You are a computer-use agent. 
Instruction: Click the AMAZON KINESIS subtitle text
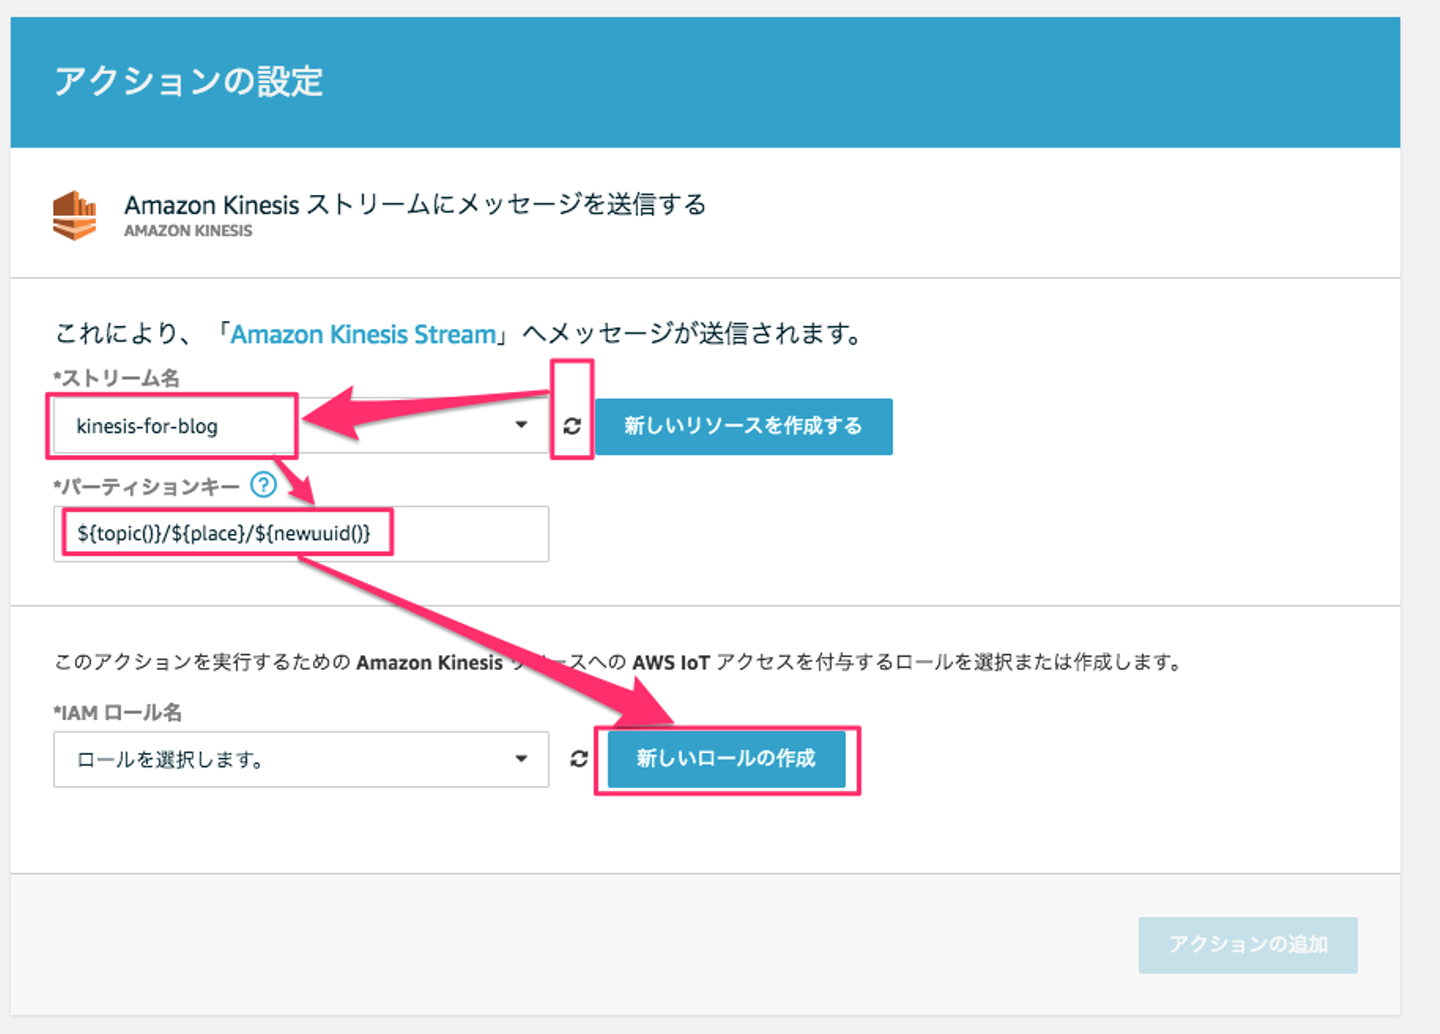pos(188,231)
